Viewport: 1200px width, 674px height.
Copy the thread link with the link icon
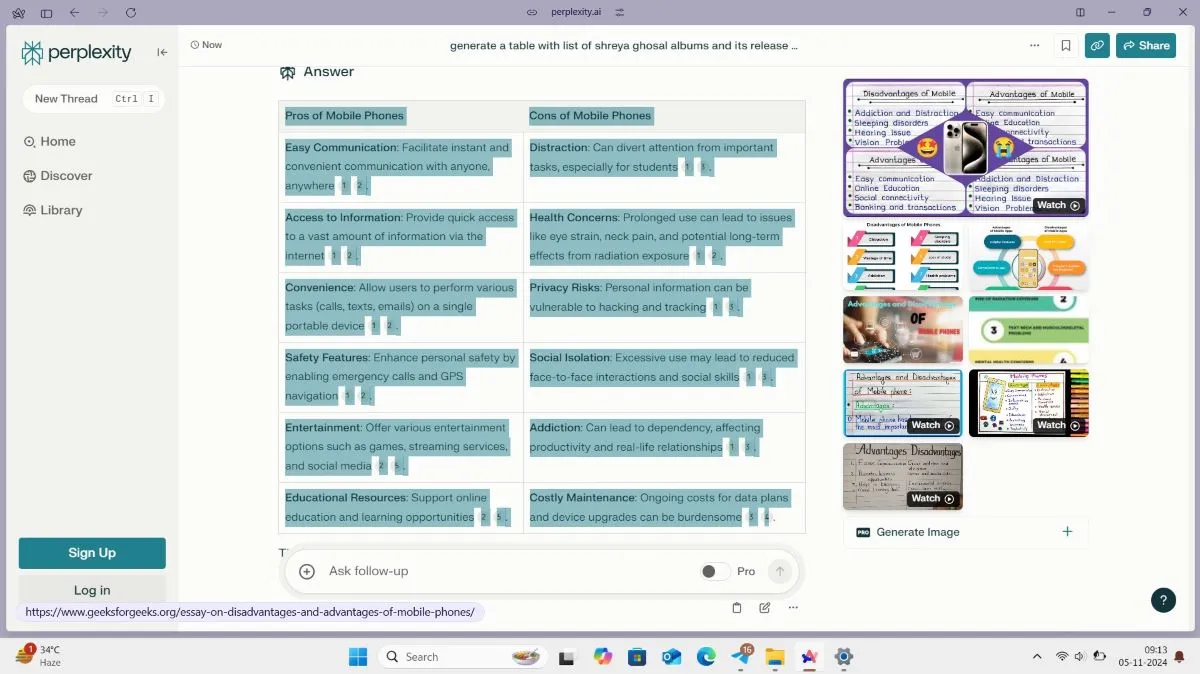click(x=1097, y=45)
